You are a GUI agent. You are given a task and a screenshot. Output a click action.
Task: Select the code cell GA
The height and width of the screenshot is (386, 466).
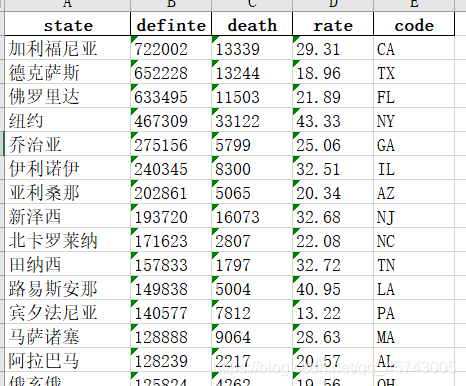point(414,144)
